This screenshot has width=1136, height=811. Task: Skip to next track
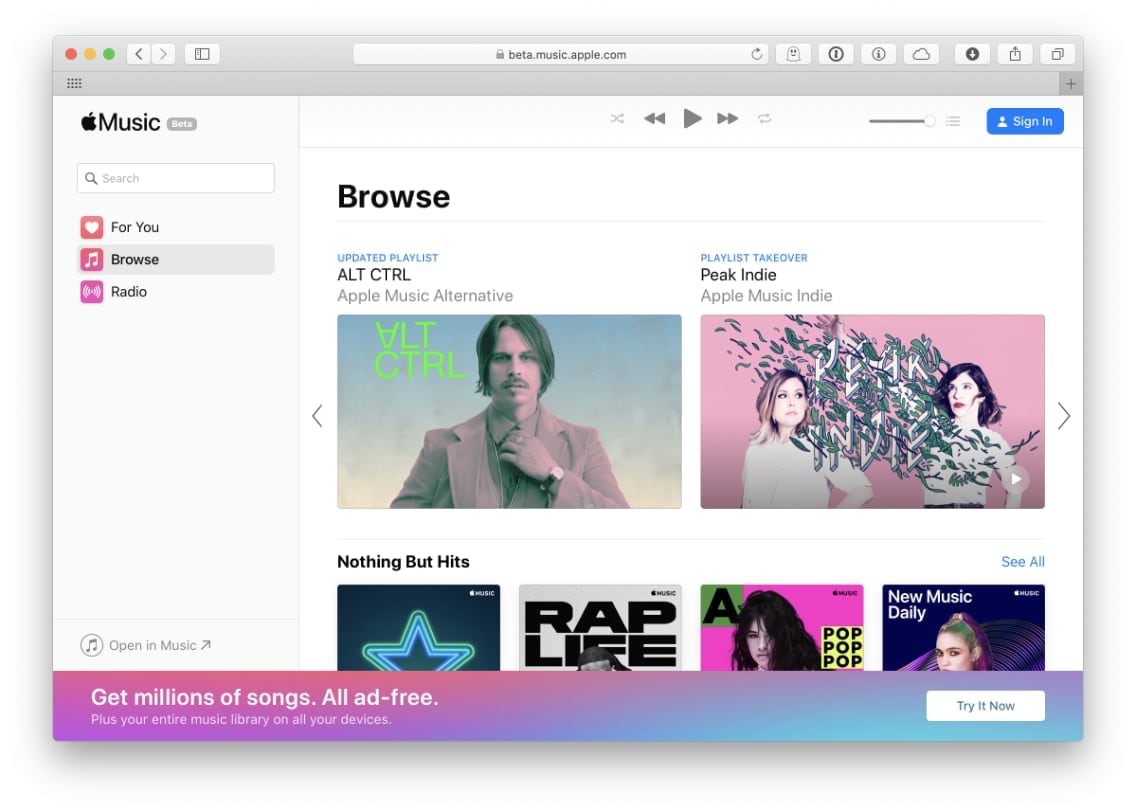[727, 118]
